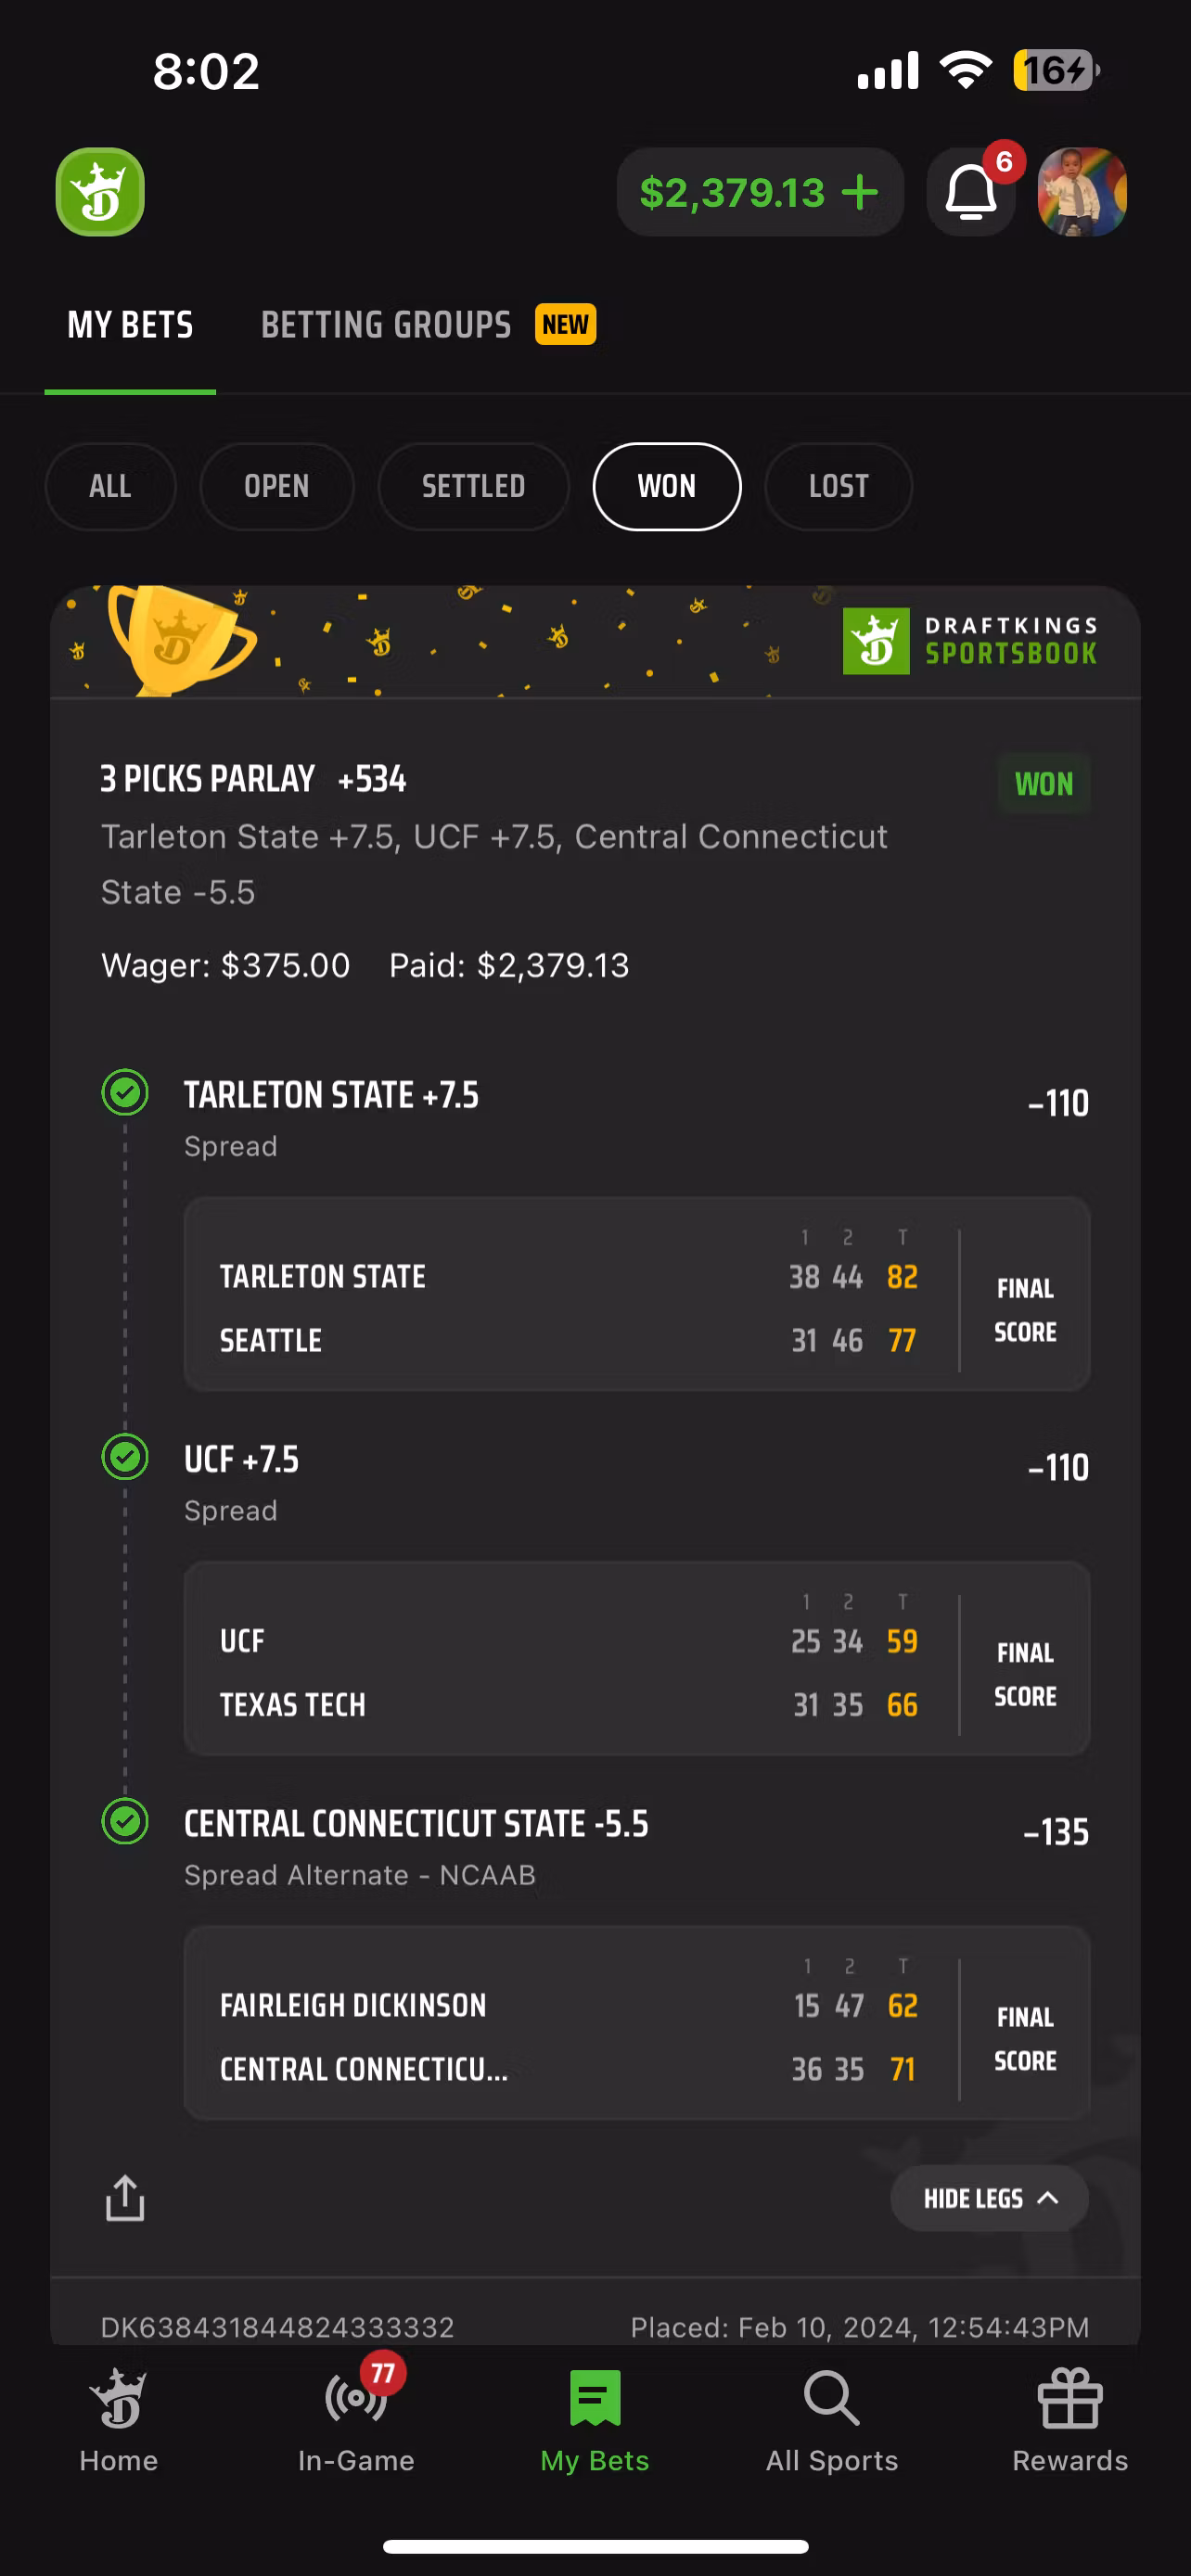The image size is (1191, 2576).
Task: Open the Tarleton State vs Seattle scorebox
Action: [636, 1294]
